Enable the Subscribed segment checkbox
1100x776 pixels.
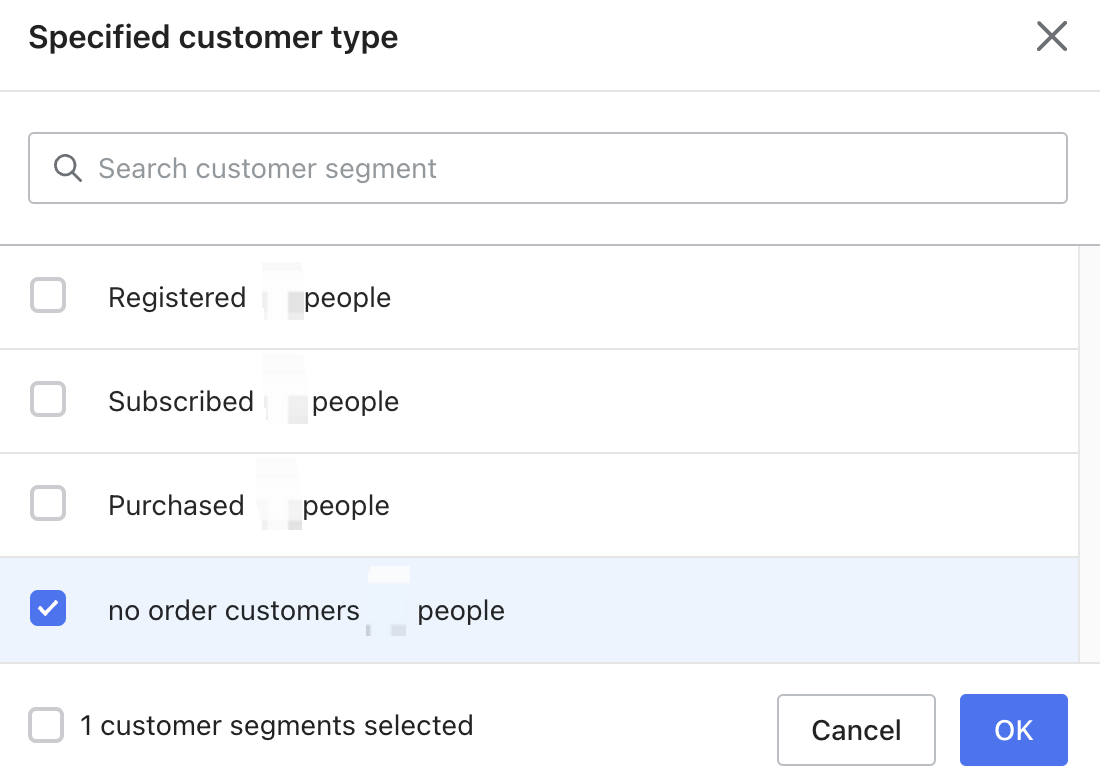pyautogui.click(x=48, y=400)
